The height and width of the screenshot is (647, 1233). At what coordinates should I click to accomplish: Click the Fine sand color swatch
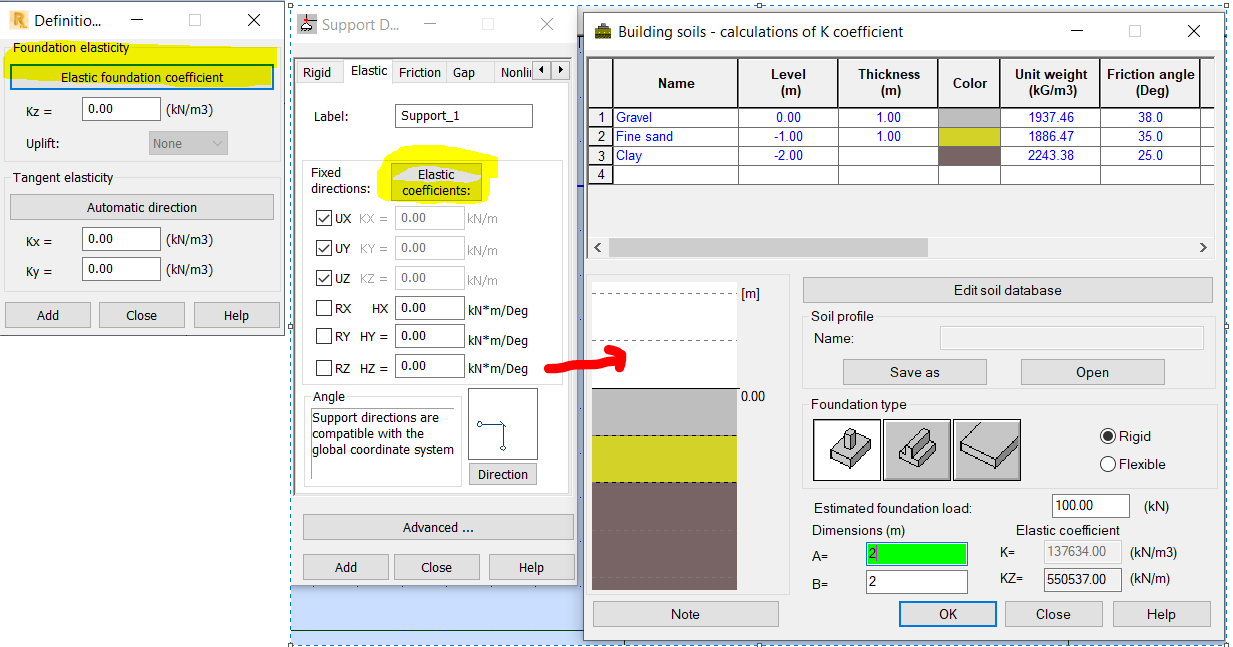point(968,136)
